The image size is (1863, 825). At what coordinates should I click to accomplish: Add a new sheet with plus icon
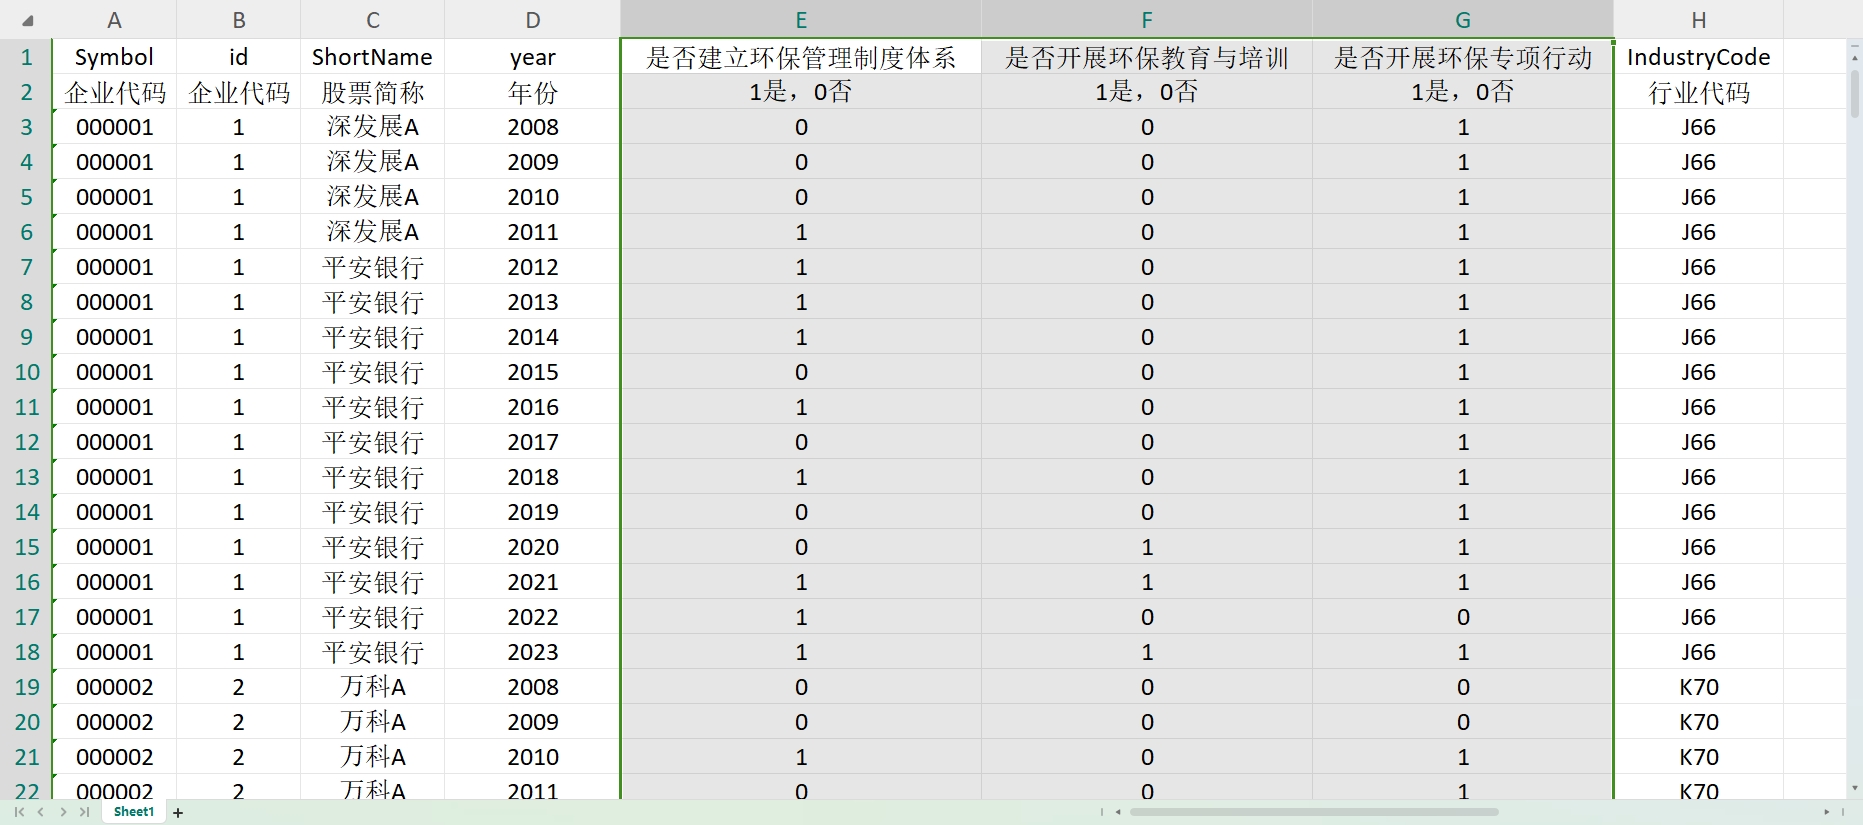(178, 813)
